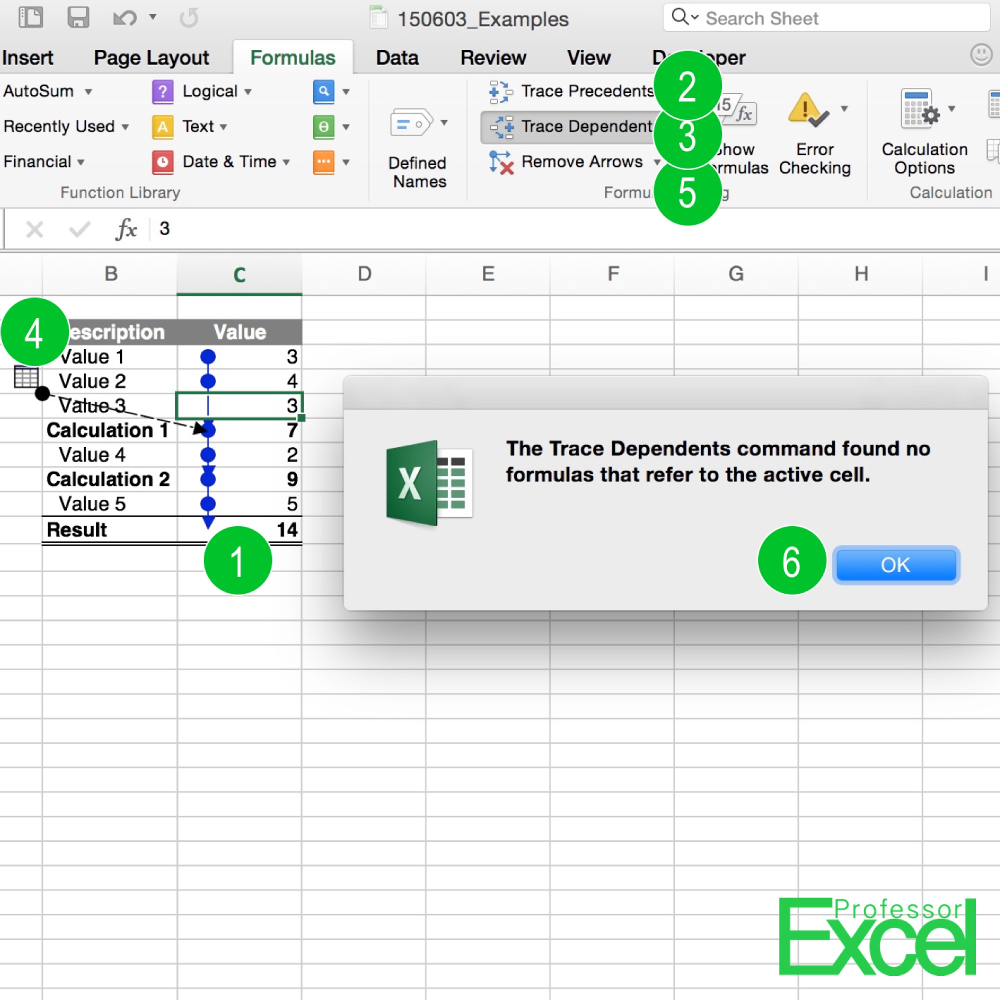Click the Text functions icon
The image size is (1000, 1000).
[162, 127]
